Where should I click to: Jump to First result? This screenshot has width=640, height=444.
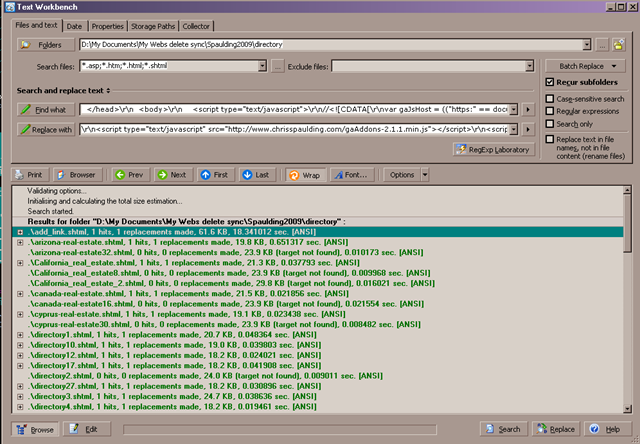point(215,175)
